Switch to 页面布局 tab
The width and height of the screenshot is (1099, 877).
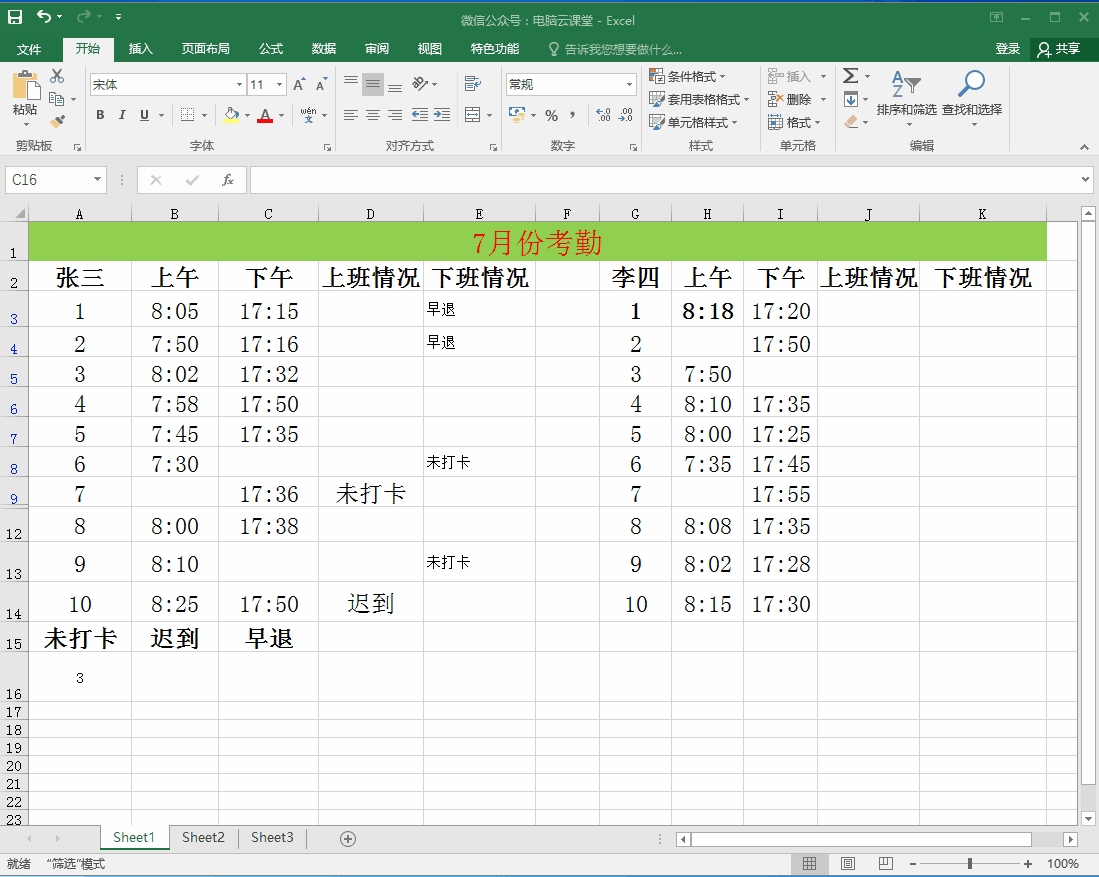(205, 48)
